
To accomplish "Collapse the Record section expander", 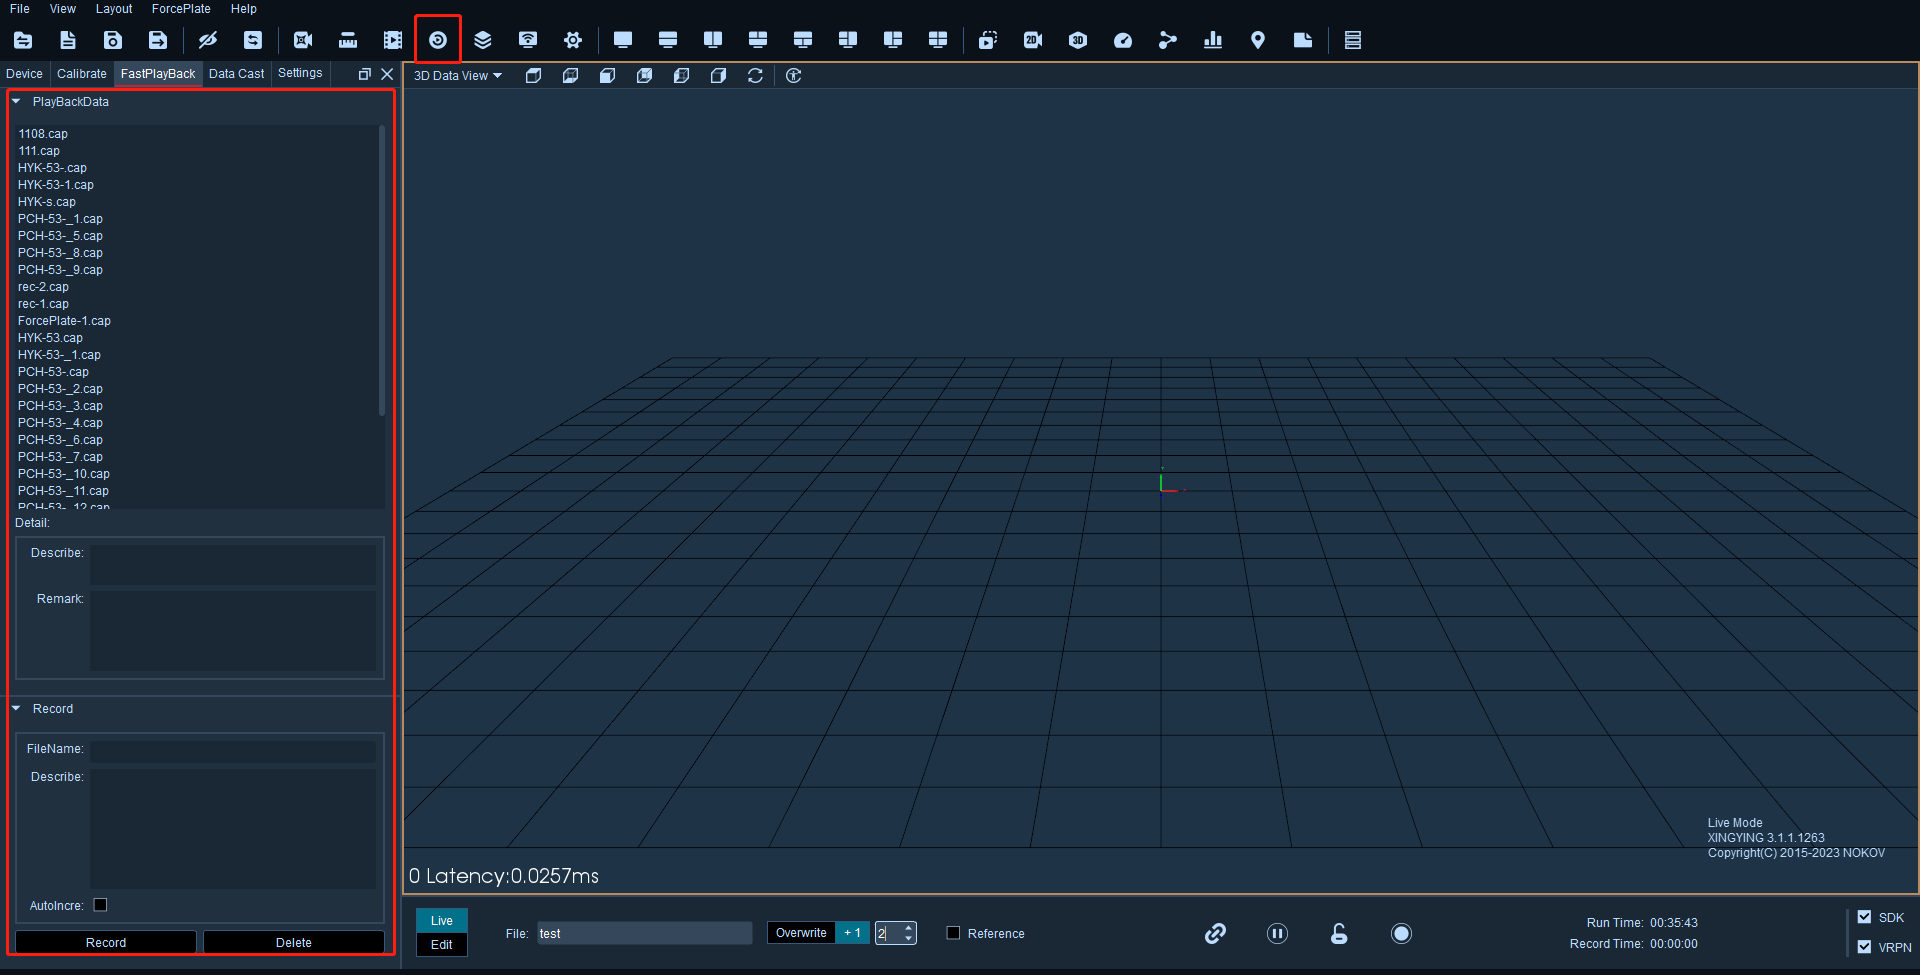I will (x=16, y=708).
